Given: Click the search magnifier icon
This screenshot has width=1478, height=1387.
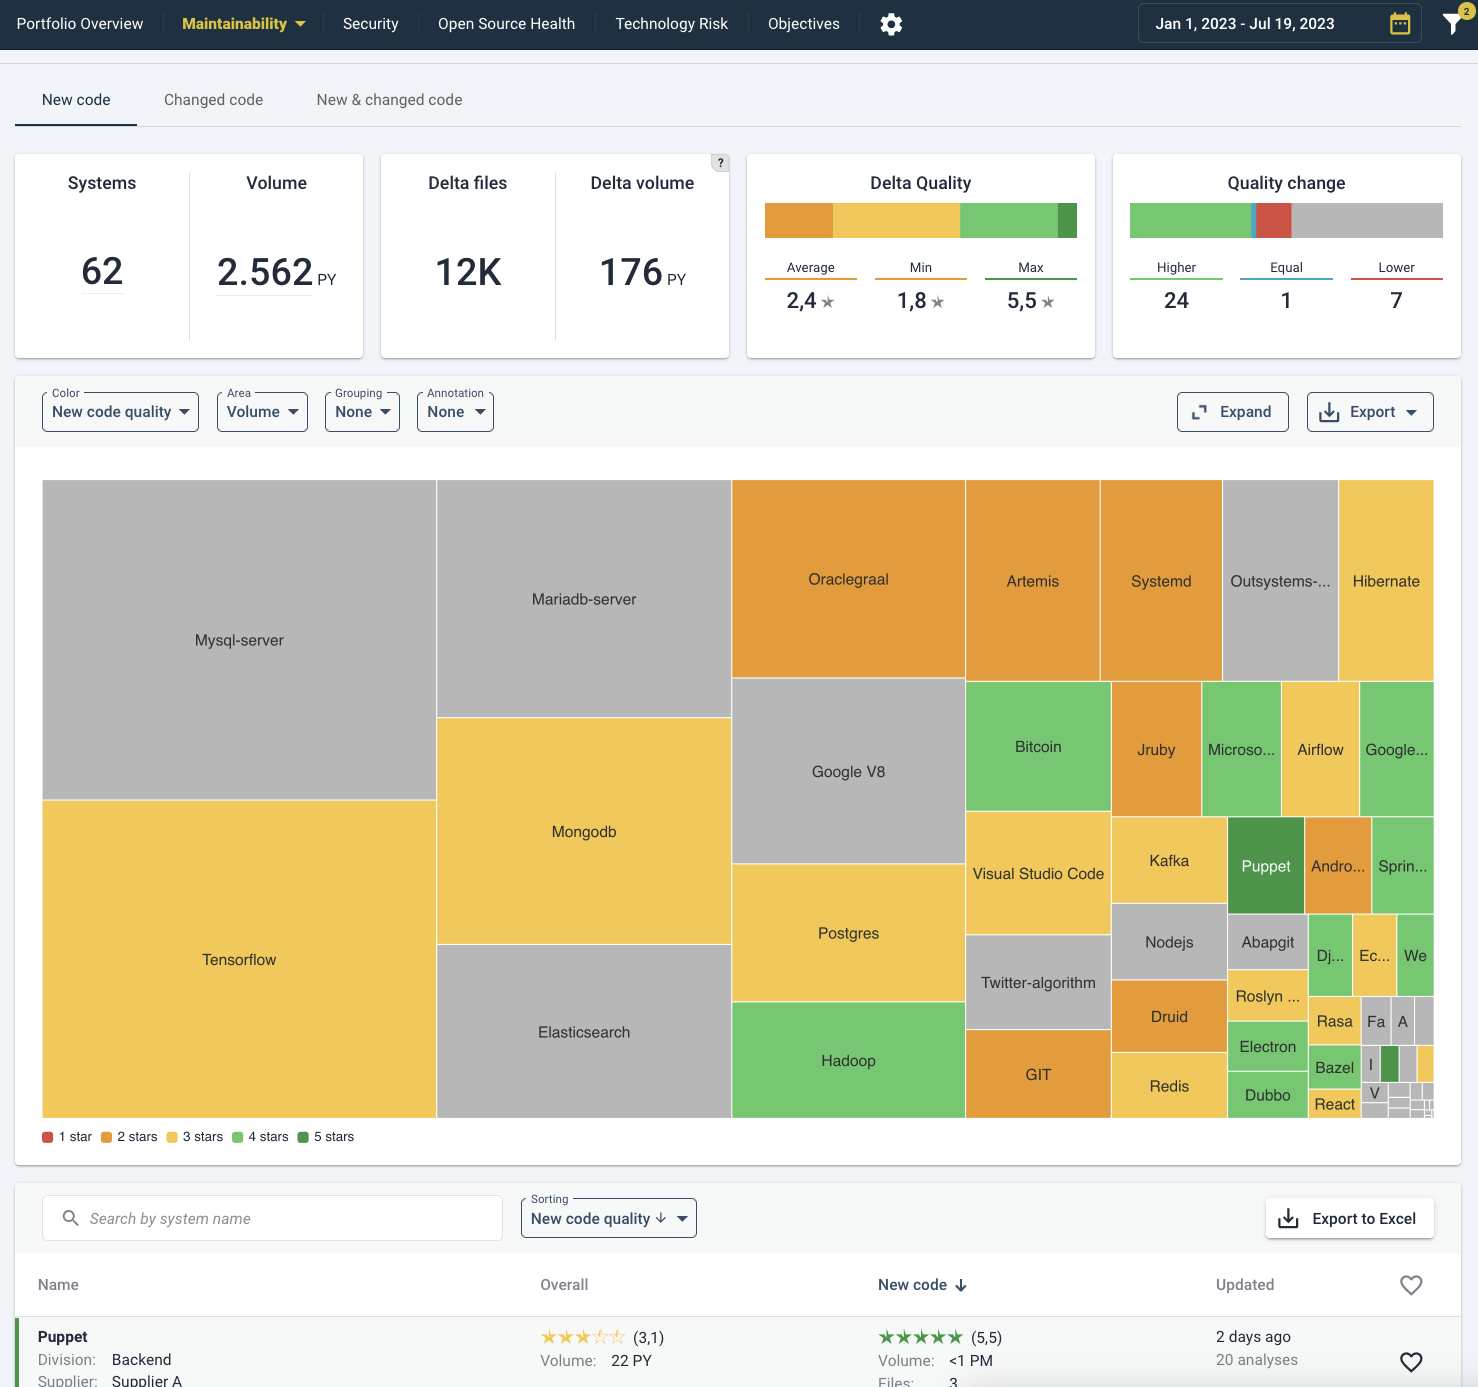Looking at the screenshot, I should coord(70,1218).
